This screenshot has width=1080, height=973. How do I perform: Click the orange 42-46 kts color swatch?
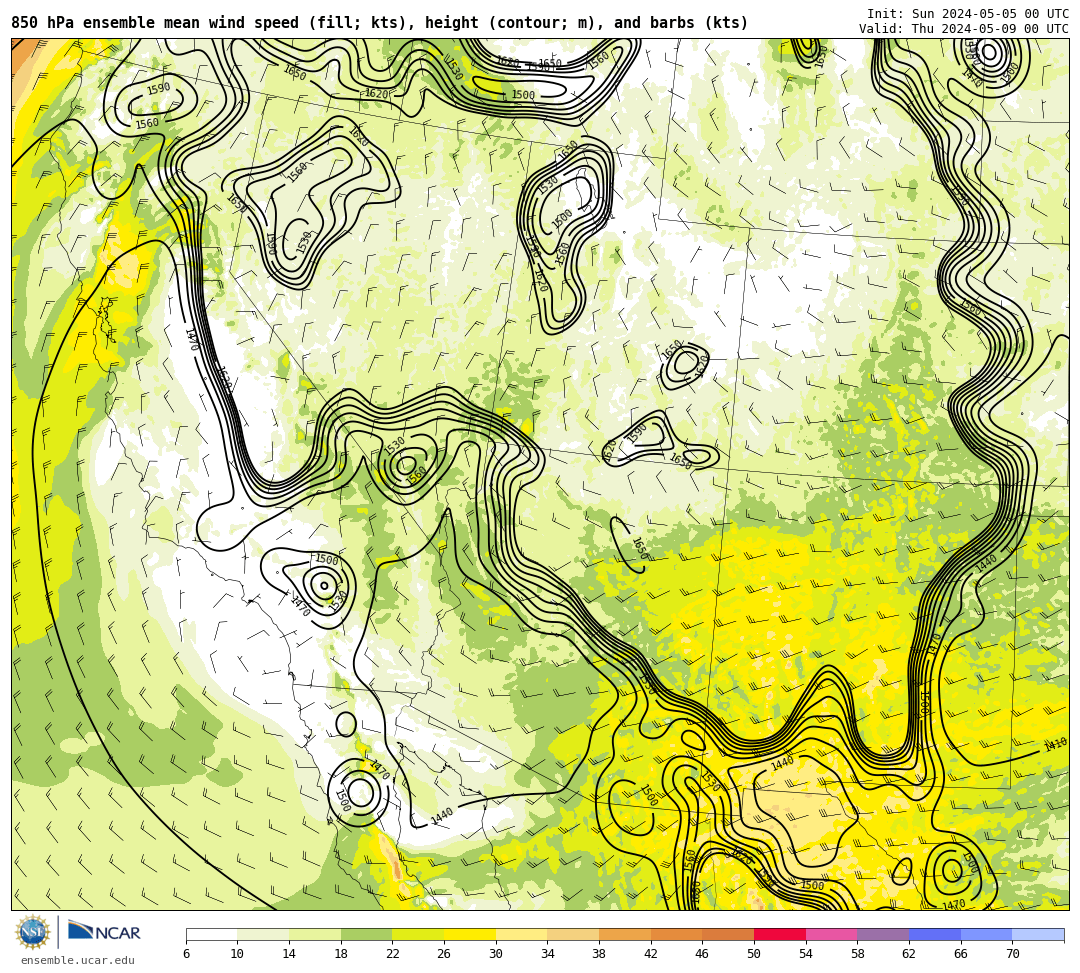pyautogui.click(x=676, y=934)
